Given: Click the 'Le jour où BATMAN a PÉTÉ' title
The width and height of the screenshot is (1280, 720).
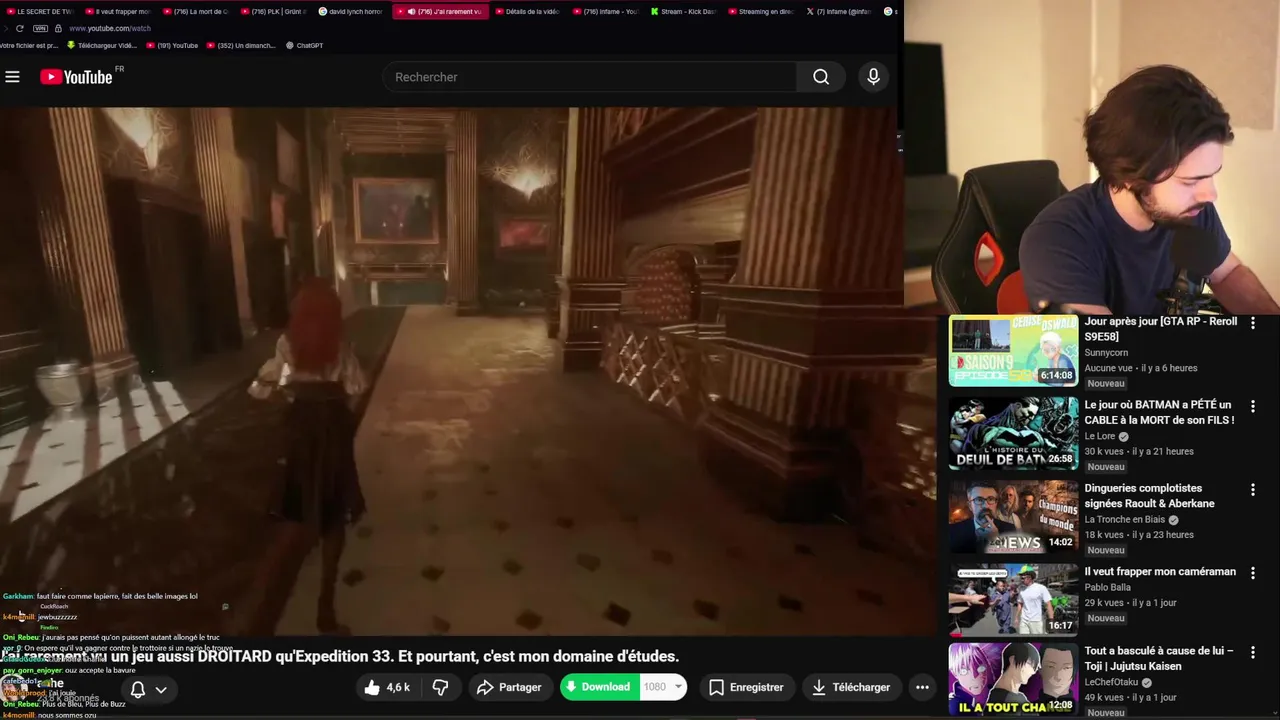Looking at the screenshot, I should point(1160,413).
